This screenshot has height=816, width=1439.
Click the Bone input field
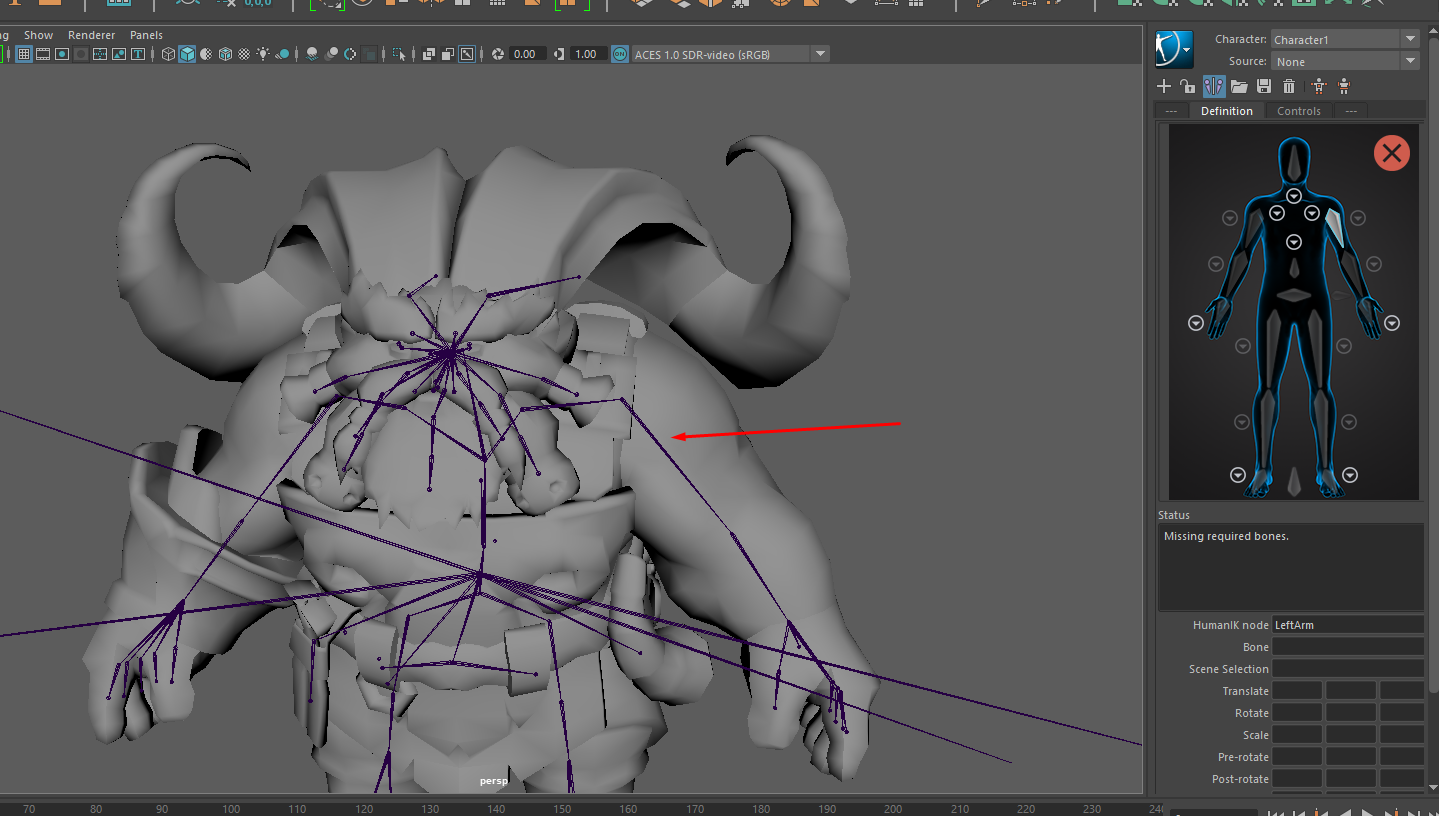(1347, 647)
